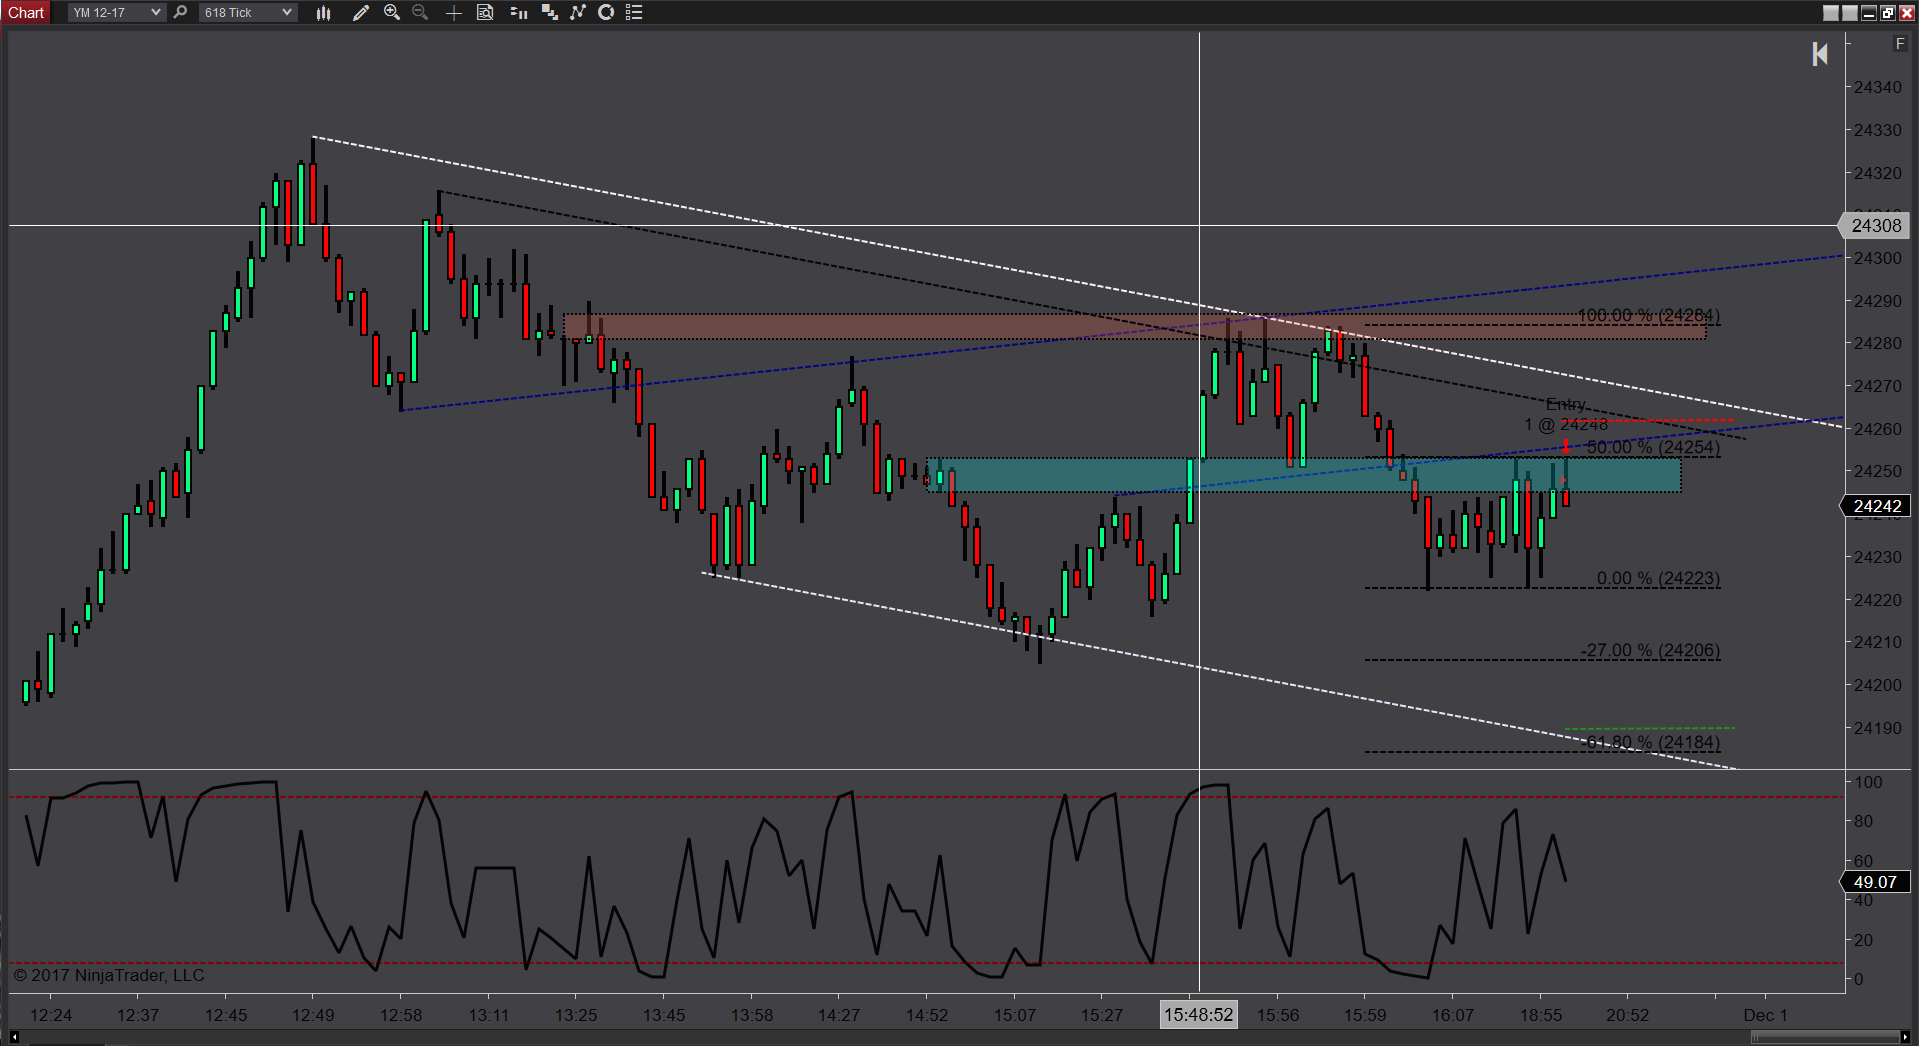The height and width of the screenshot is (1046, 1919).
Task: Click the second gray window link button
Action: point(1850,13)
